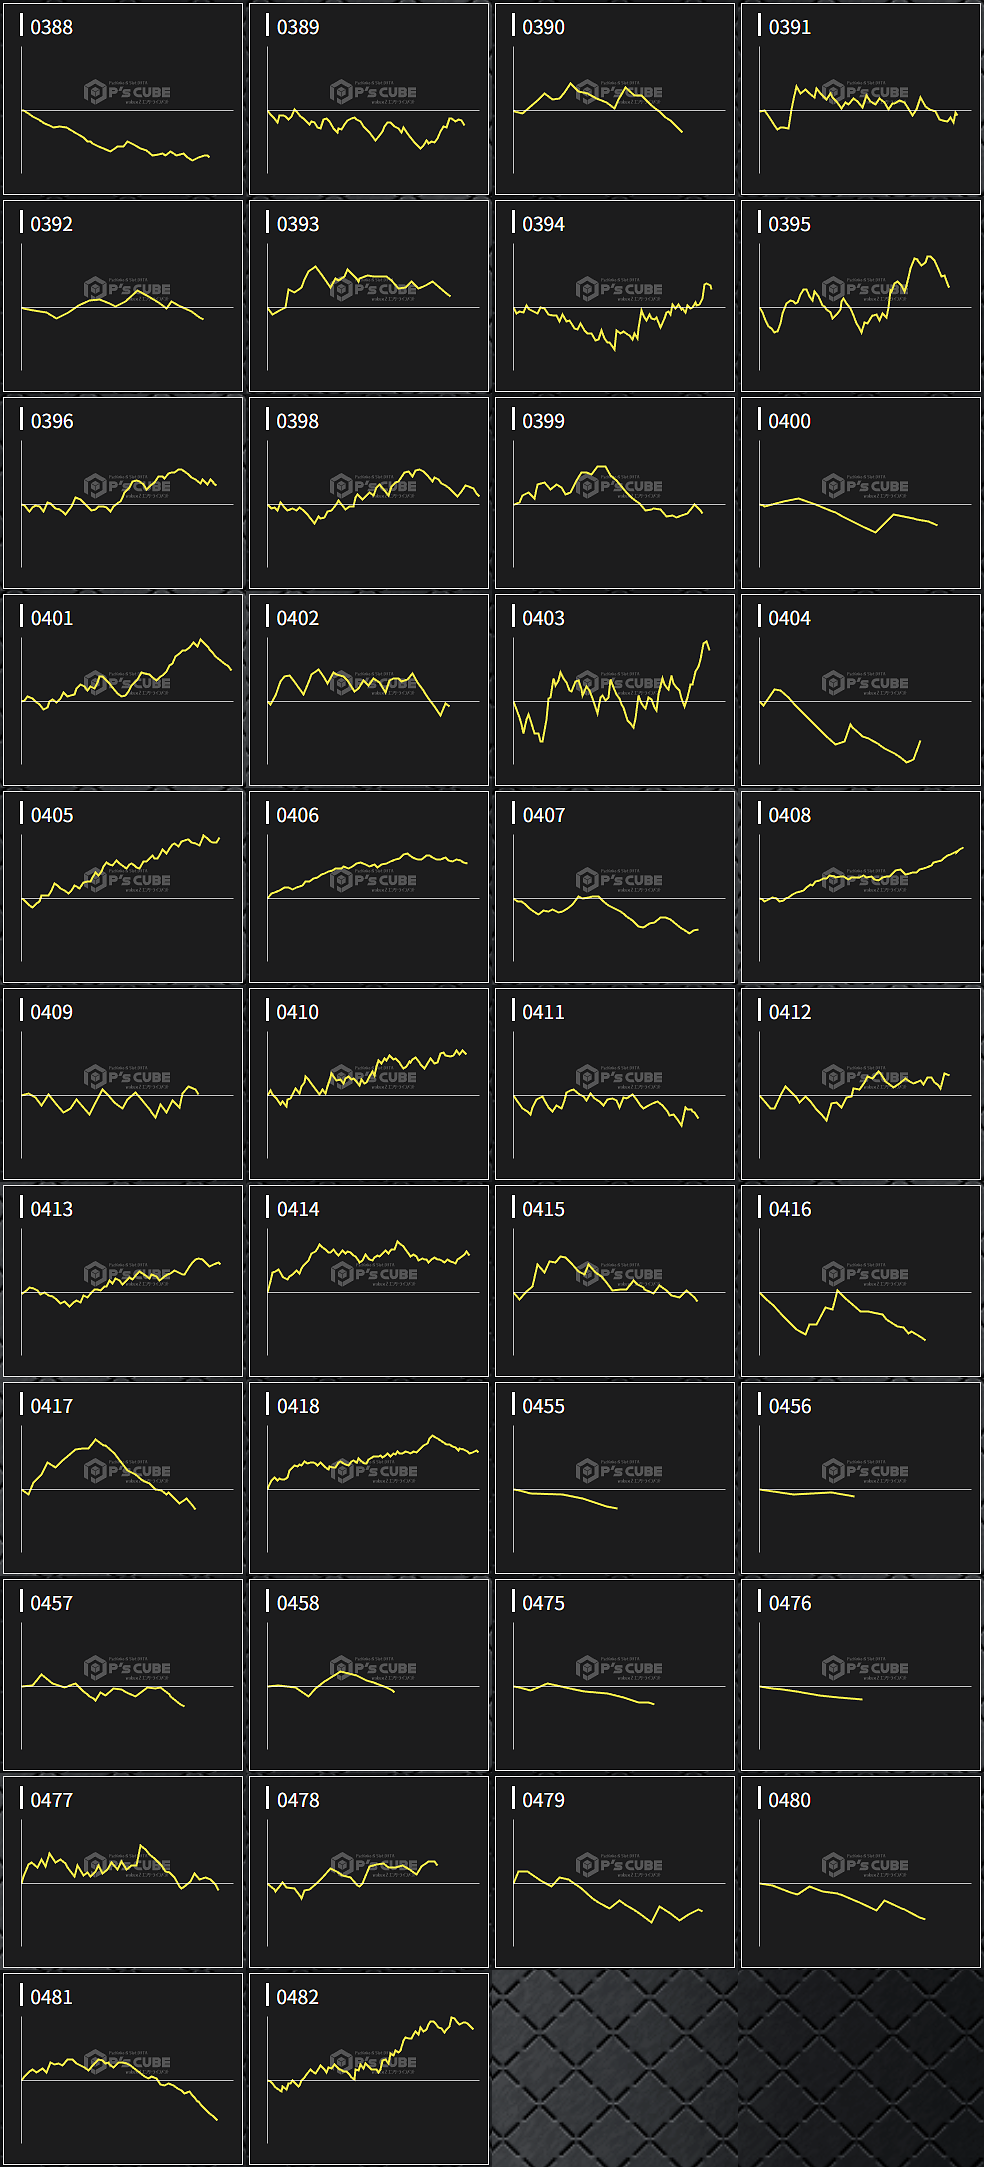Click the 0394 graph thumbnail

tap(614, 296)
